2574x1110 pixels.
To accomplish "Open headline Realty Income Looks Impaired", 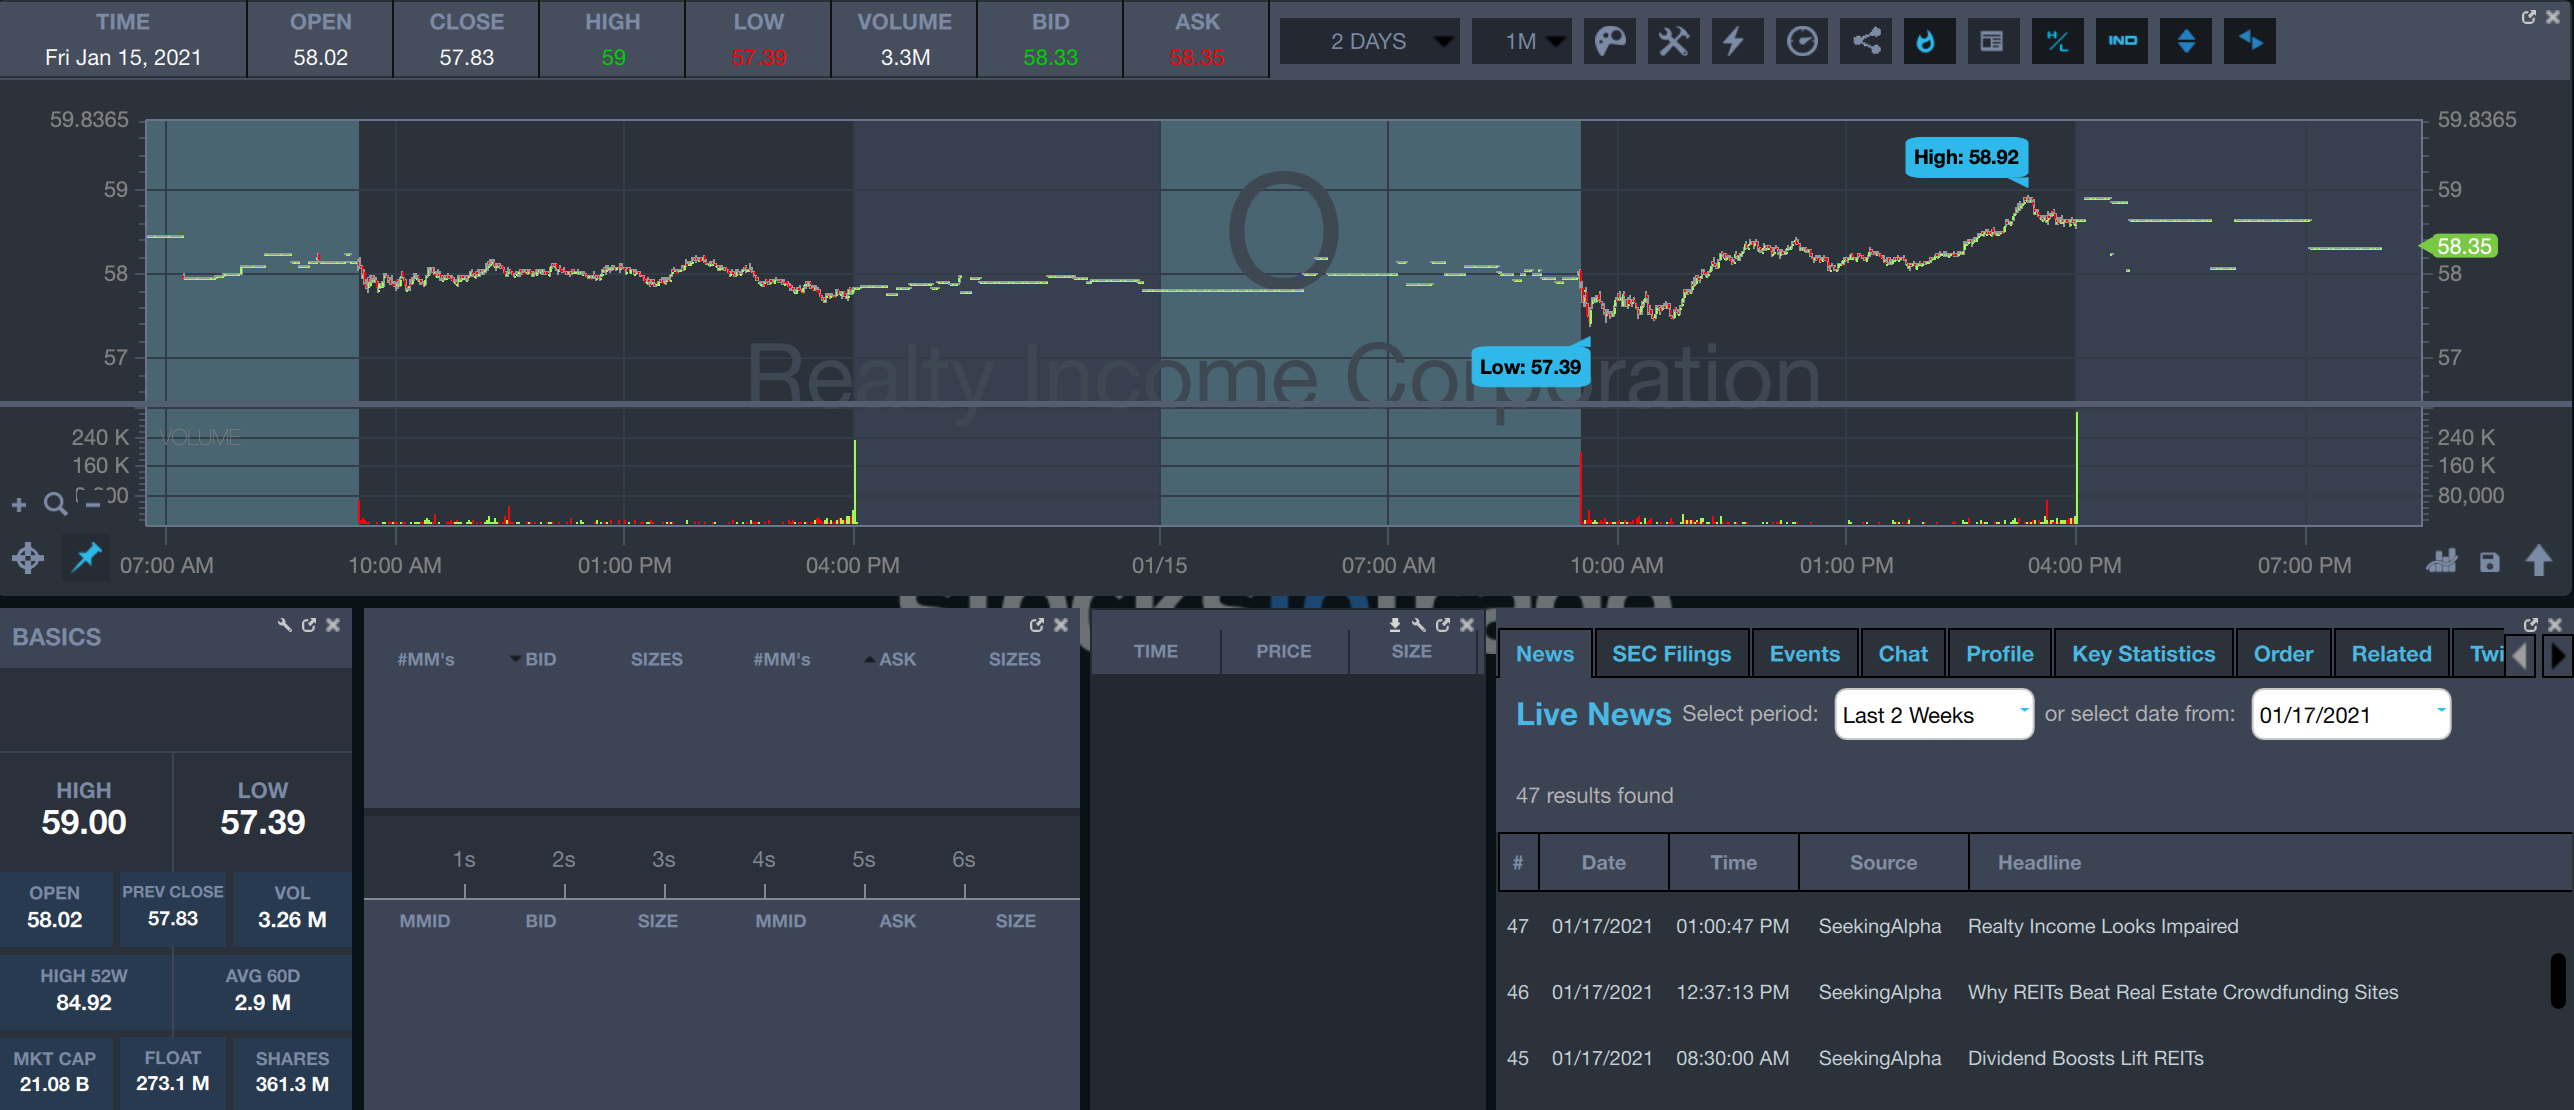I will coord(2103,926).
